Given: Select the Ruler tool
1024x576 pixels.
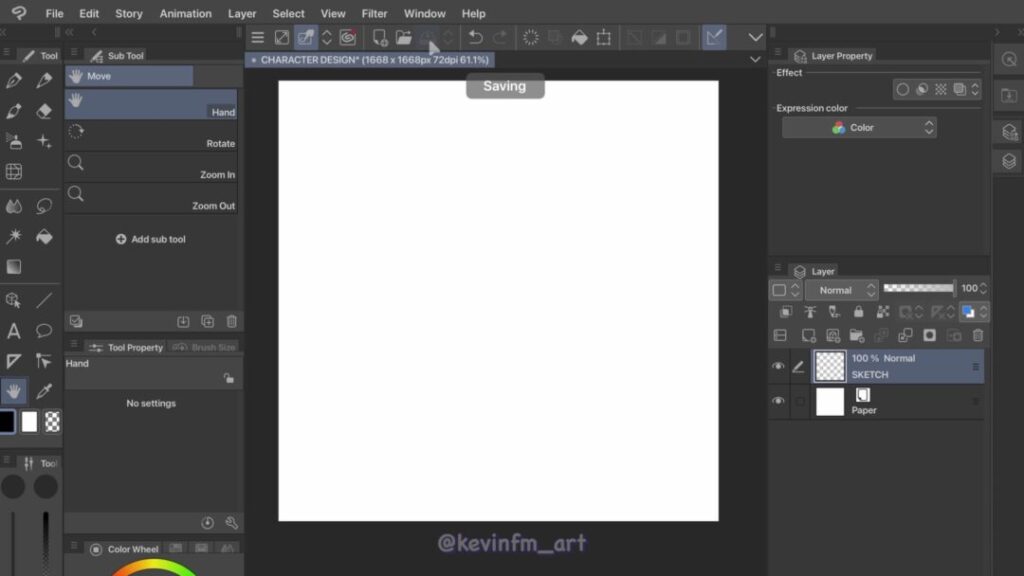Looking at the screenshot, I should (14, 361).
